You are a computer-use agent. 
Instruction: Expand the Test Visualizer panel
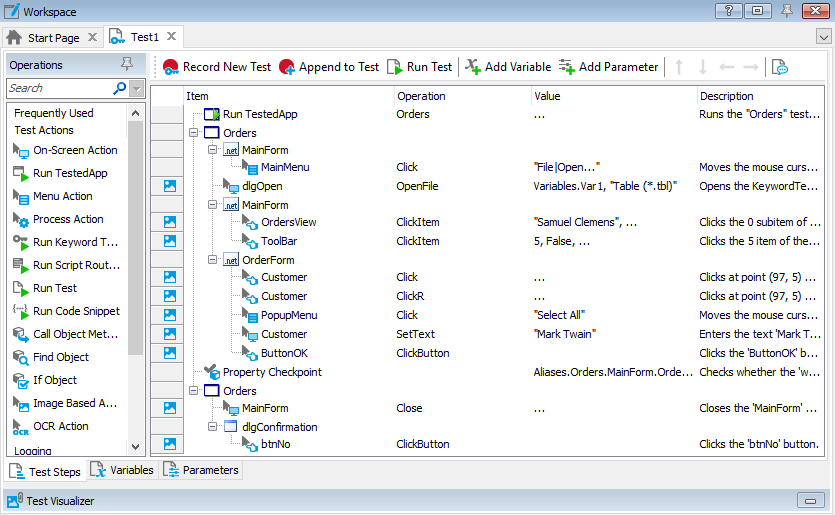811,501
